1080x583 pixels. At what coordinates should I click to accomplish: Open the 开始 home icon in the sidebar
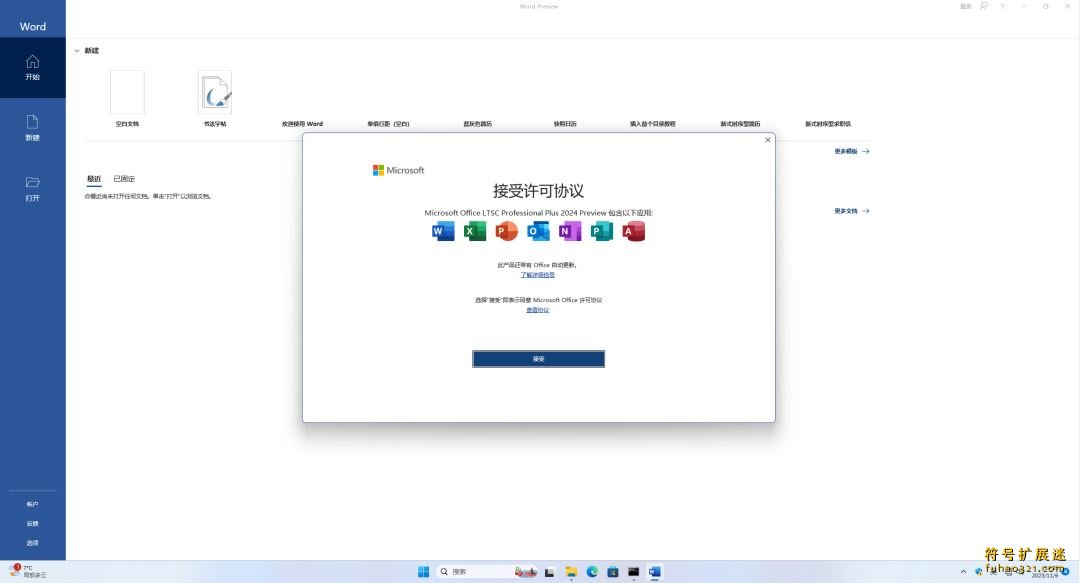(33, 68)
